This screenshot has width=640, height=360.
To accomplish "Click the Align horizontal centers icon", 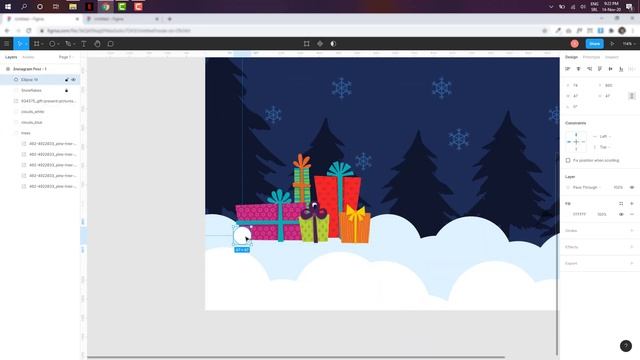I will click(x=578, y=69).
